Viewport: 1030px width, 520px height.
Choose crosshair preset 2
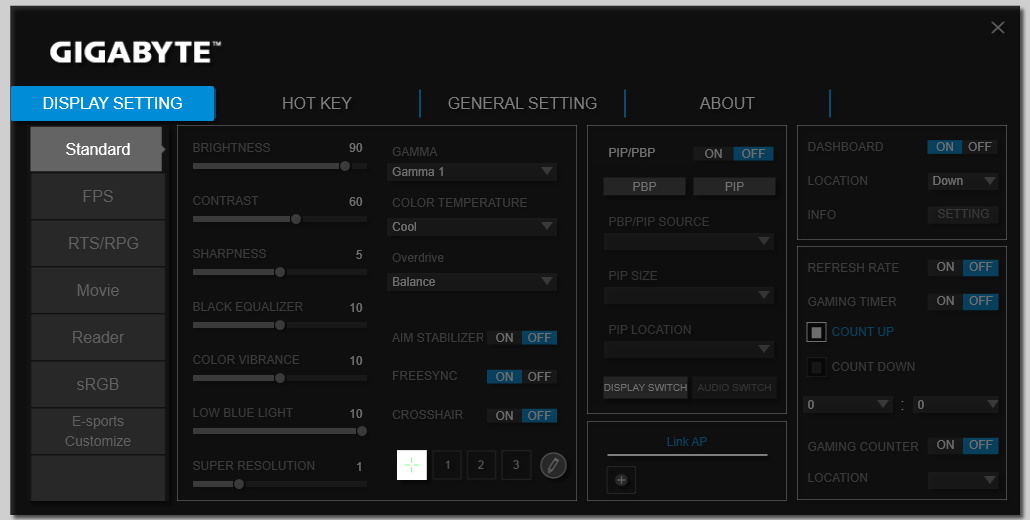[481, 465]
